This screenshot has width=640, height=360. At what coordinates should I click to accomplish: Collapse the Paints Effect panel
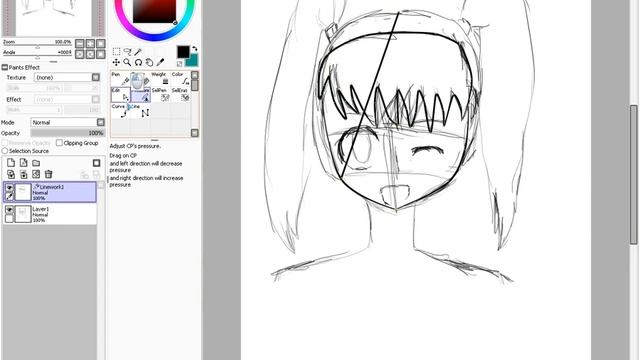coord(5,67)
